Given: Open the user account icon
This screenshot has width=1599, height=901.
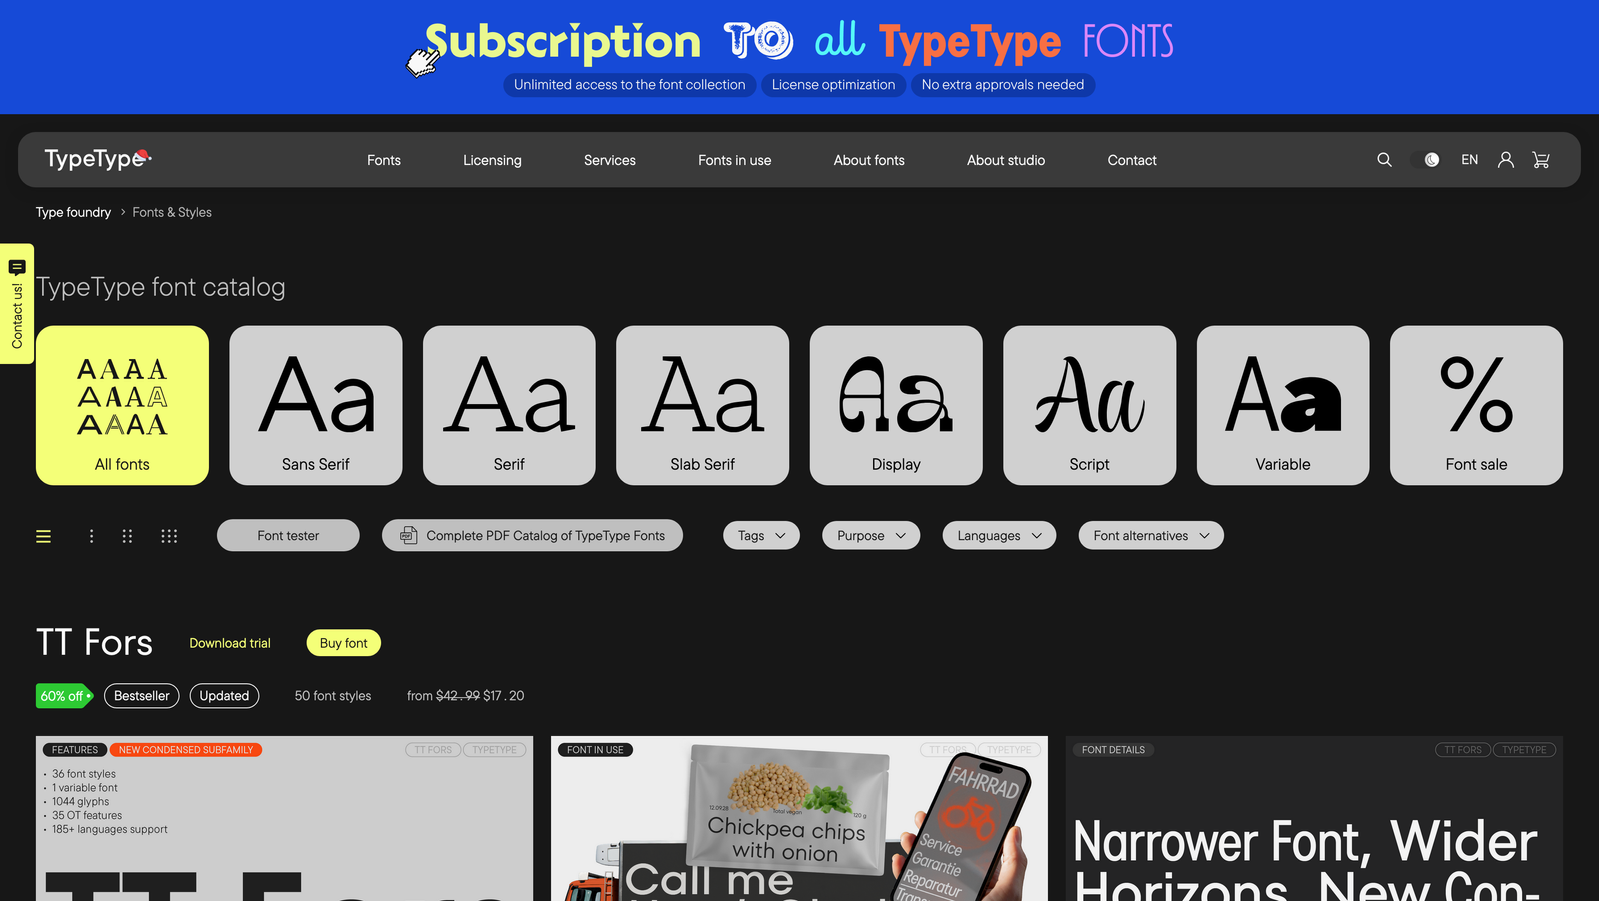Looking at the screenshot, I should tap(1505, 160).
